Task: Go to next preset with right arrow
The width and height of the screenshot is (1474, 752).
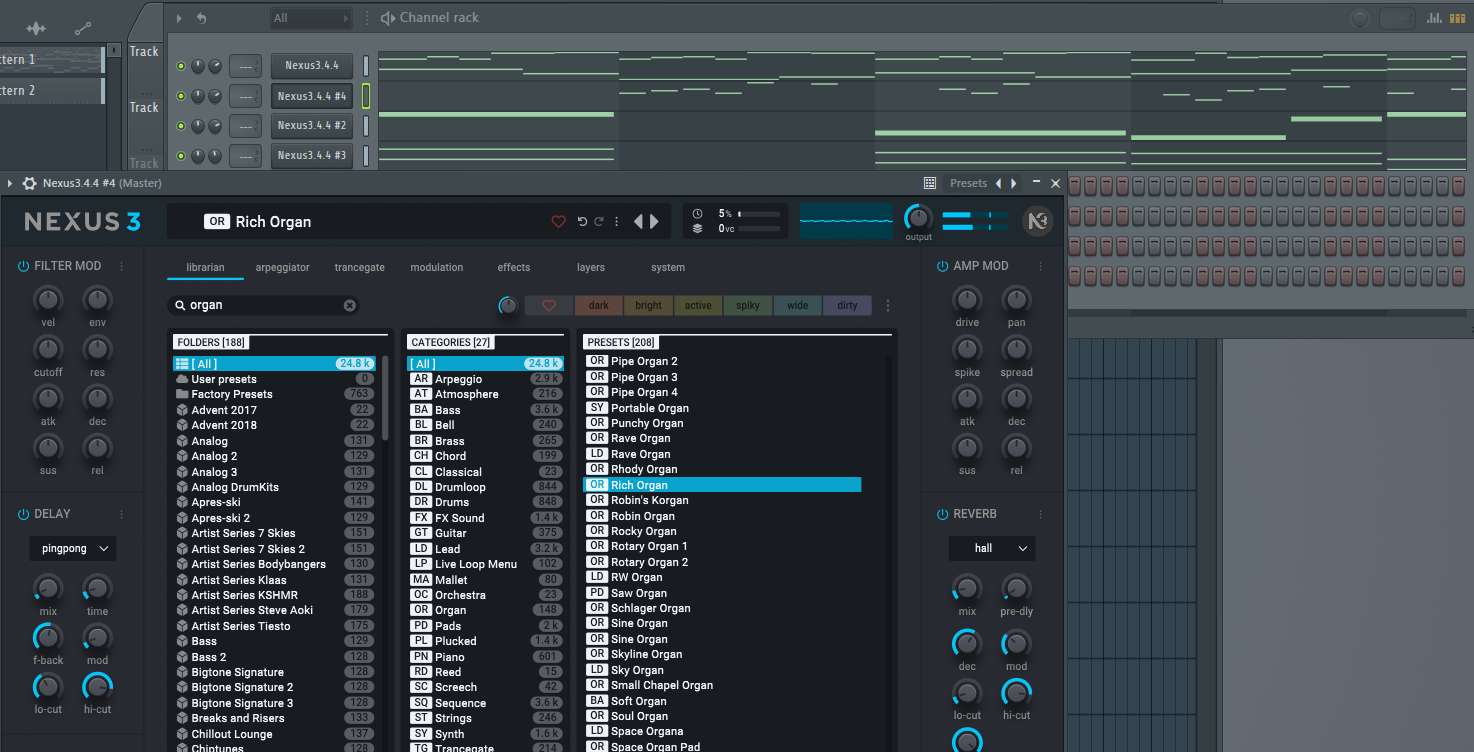Action: point(655,222)
